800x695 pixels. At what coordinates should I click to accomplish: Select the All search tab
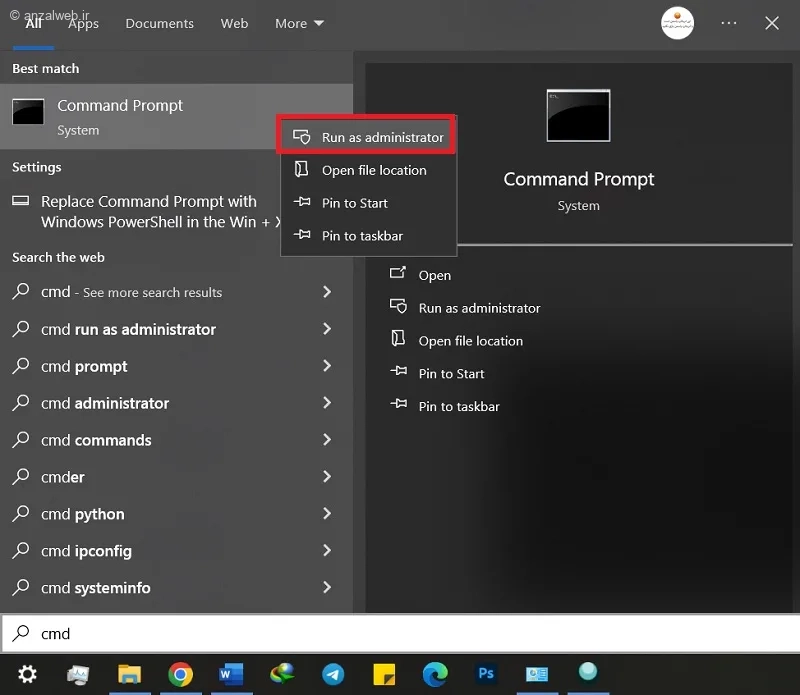pyautogui.click(x=34, y=23)
